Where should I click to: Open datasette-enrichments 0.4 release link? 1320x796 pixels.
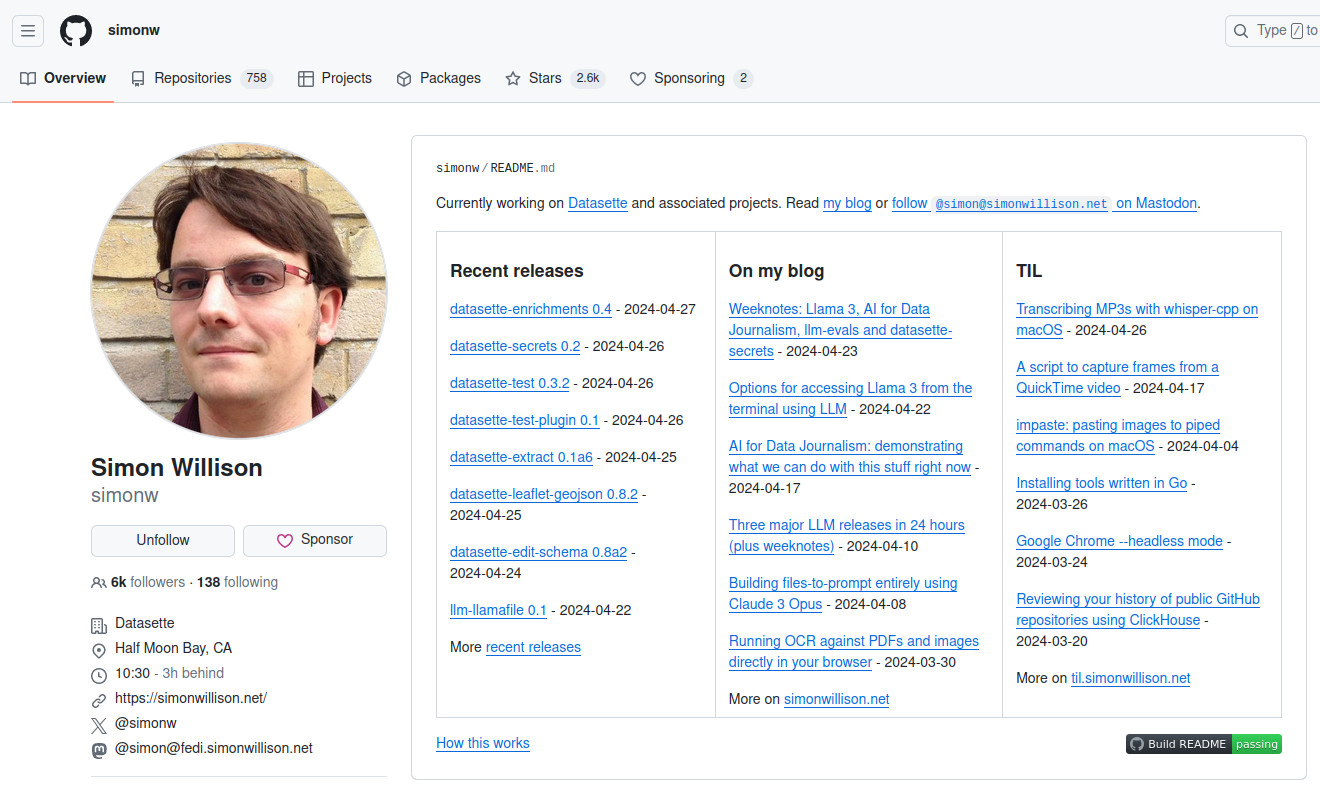(x=531, y=309)
